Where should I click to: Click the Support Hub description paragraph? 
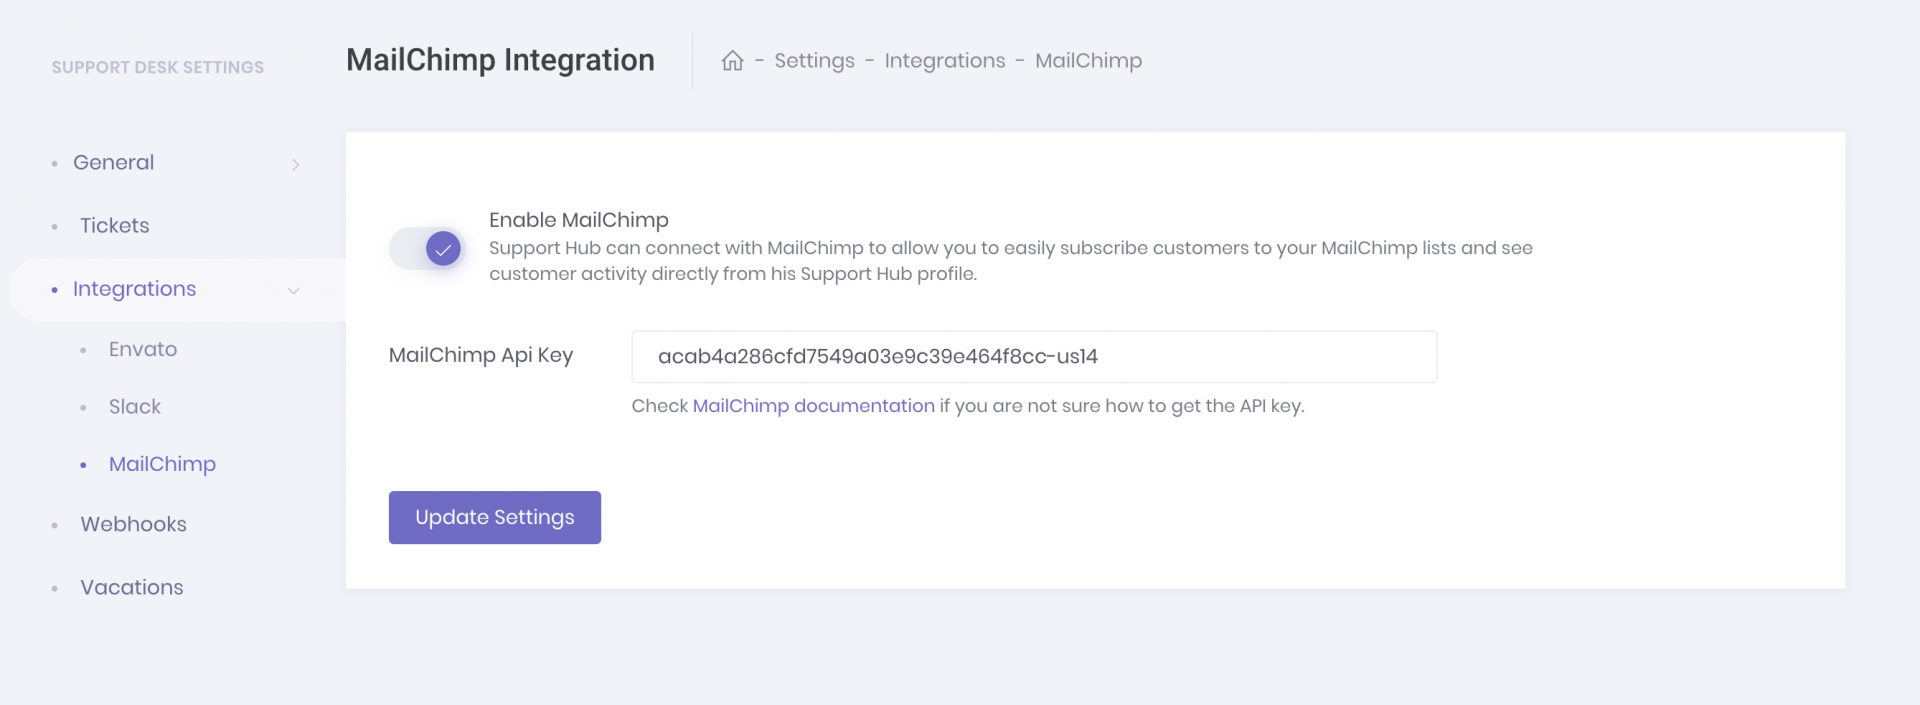coord(1010,261)
